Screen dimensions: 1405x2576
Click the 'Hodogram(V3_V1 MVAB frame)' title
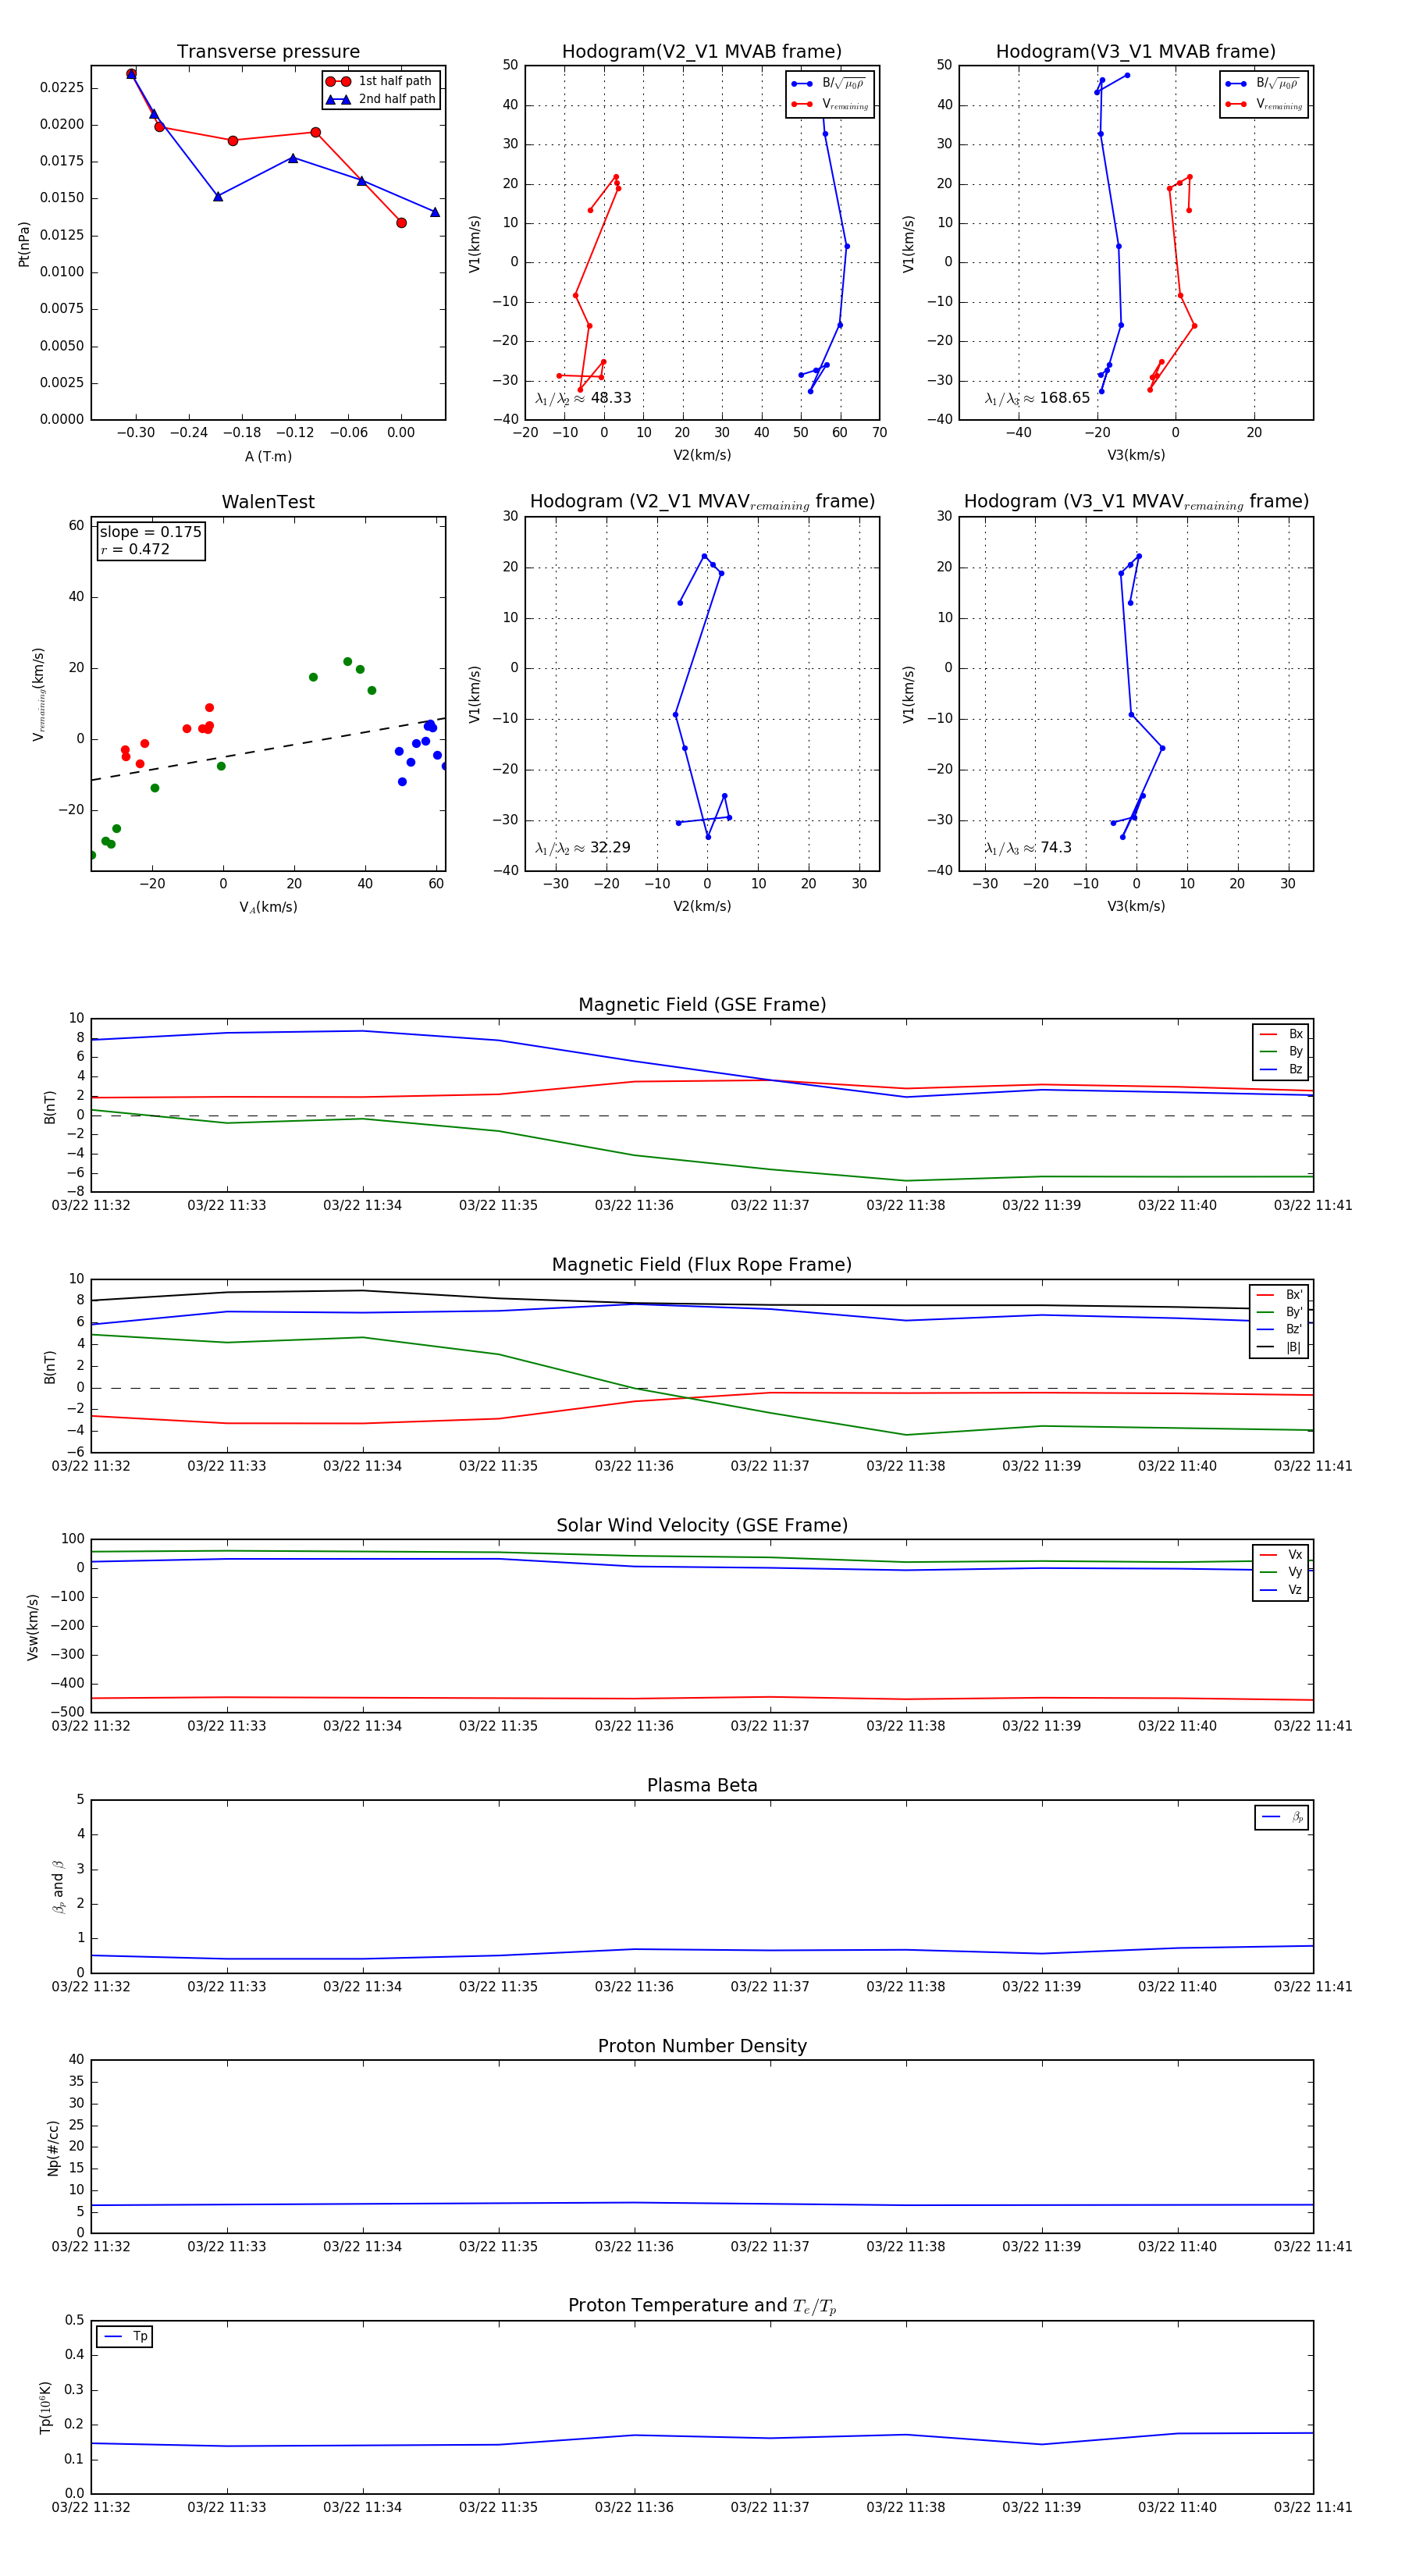[x=1136, y=52]
